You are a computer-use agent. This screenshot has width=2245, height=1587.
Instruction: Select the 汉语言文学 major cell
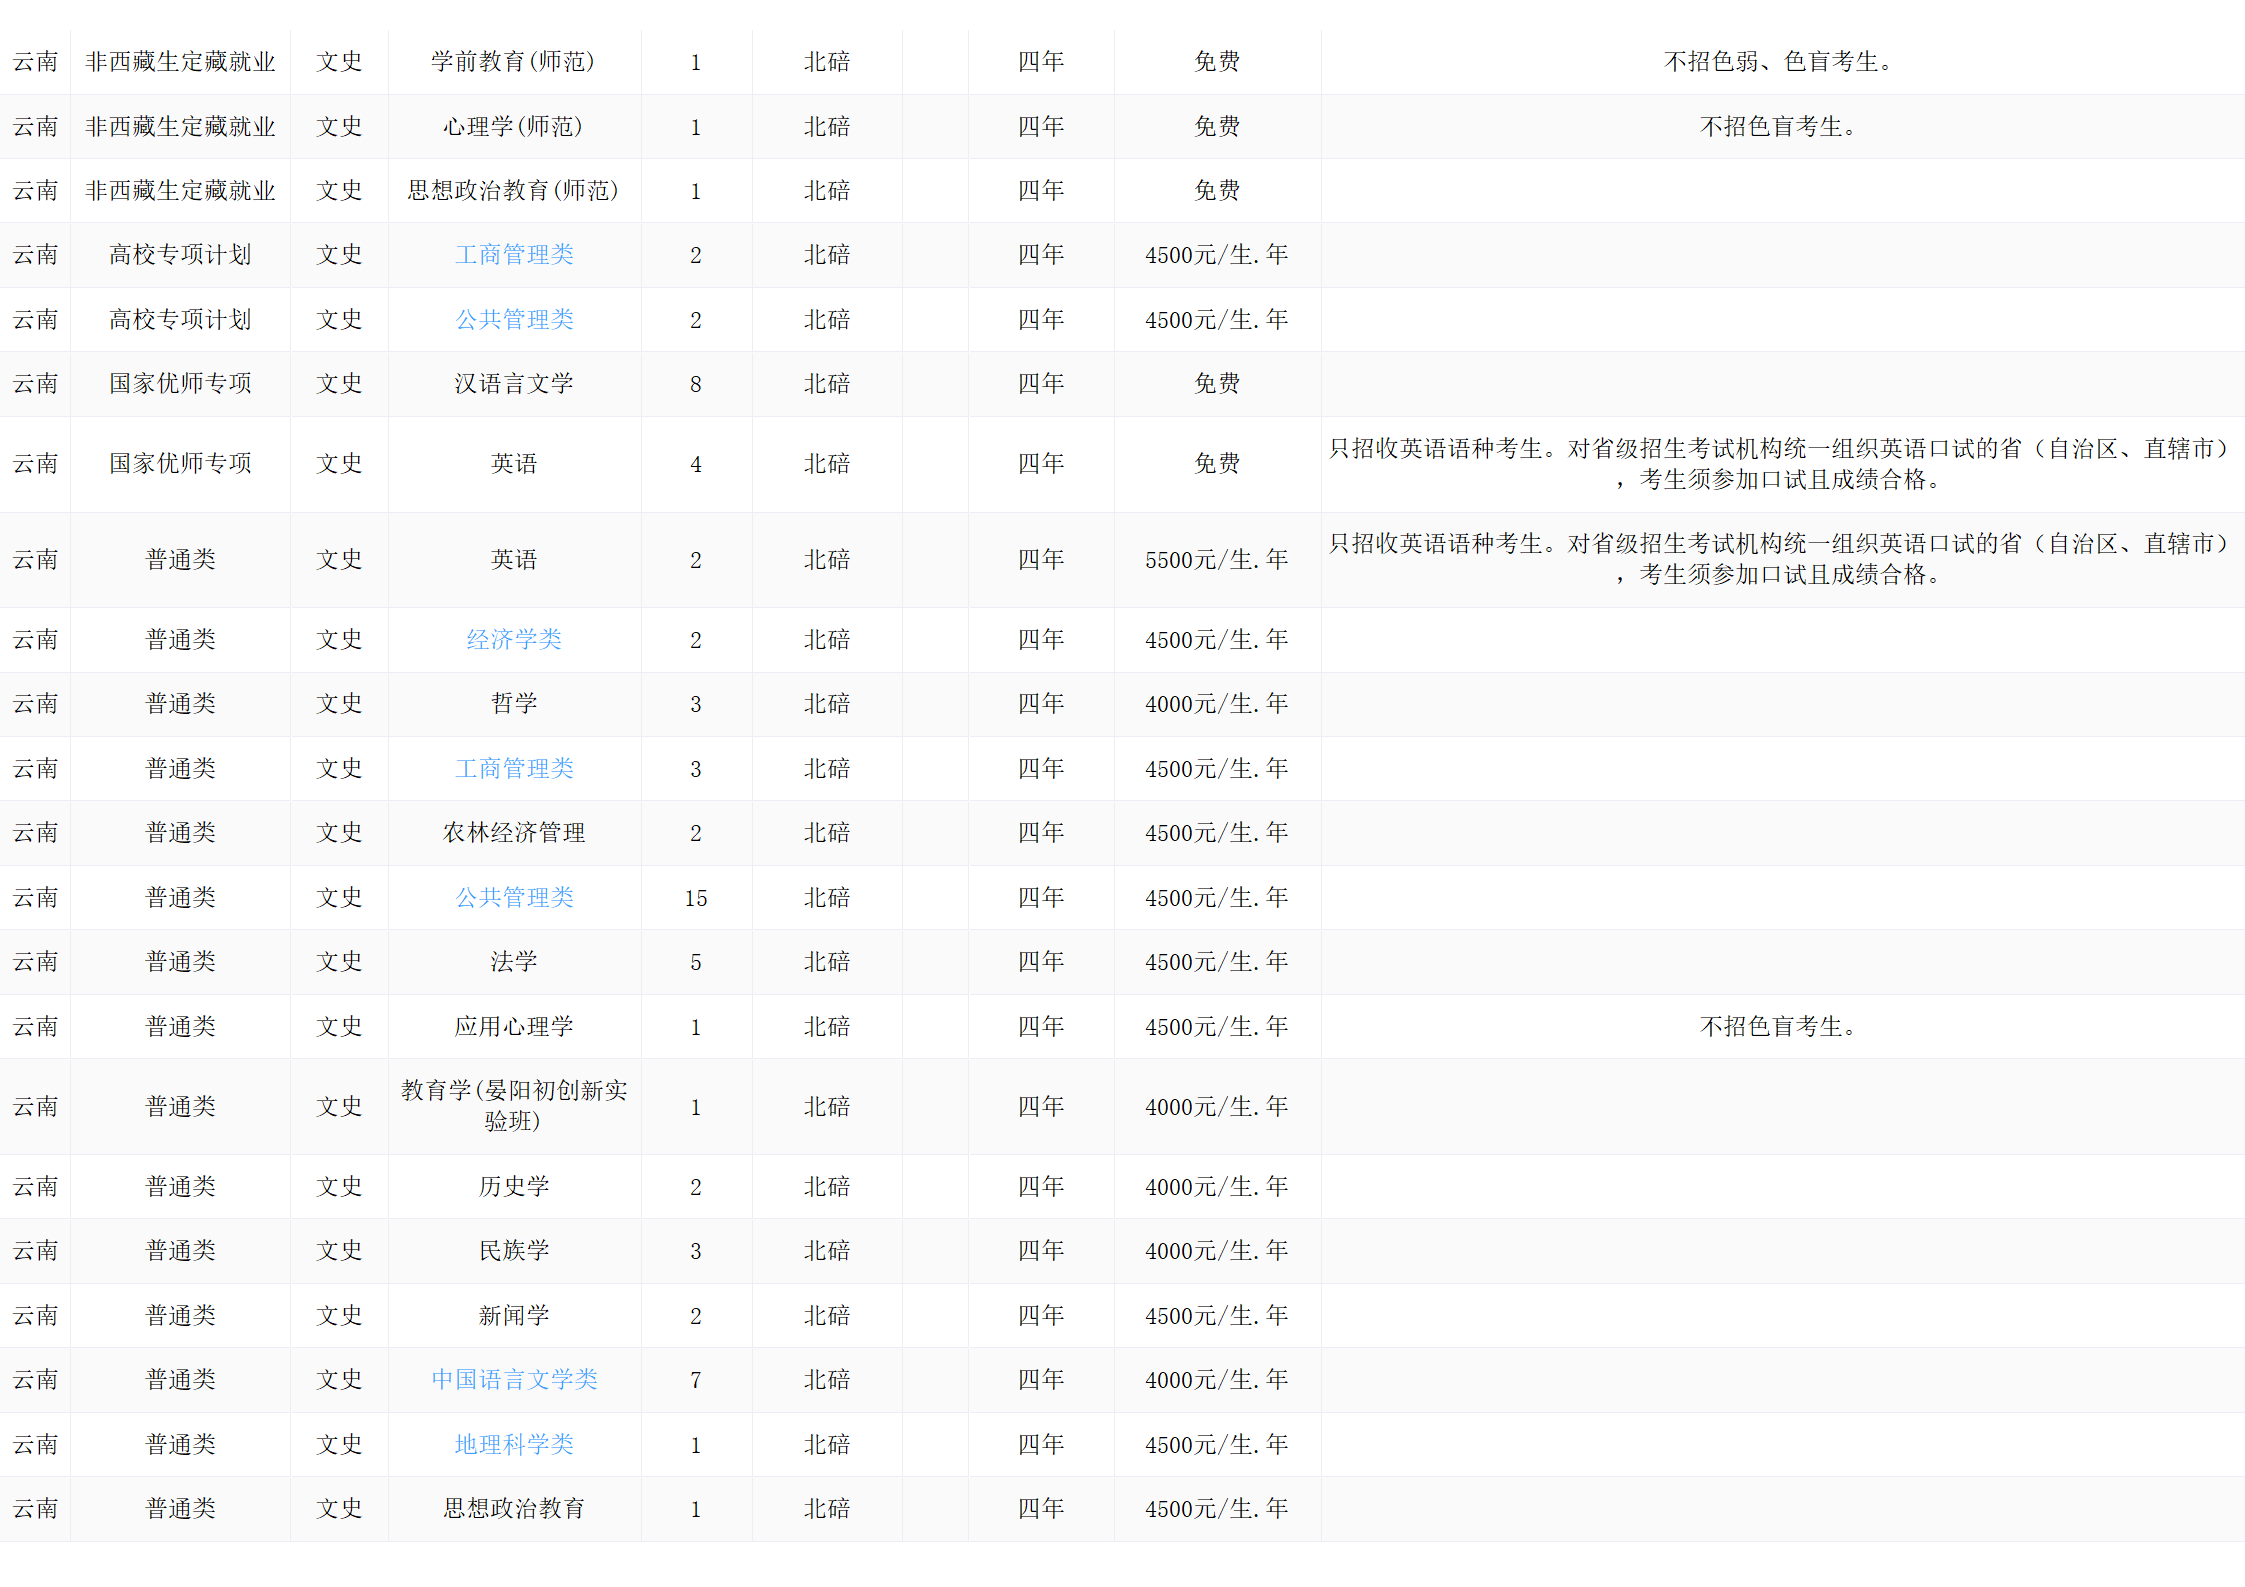[x=514, y=384]
